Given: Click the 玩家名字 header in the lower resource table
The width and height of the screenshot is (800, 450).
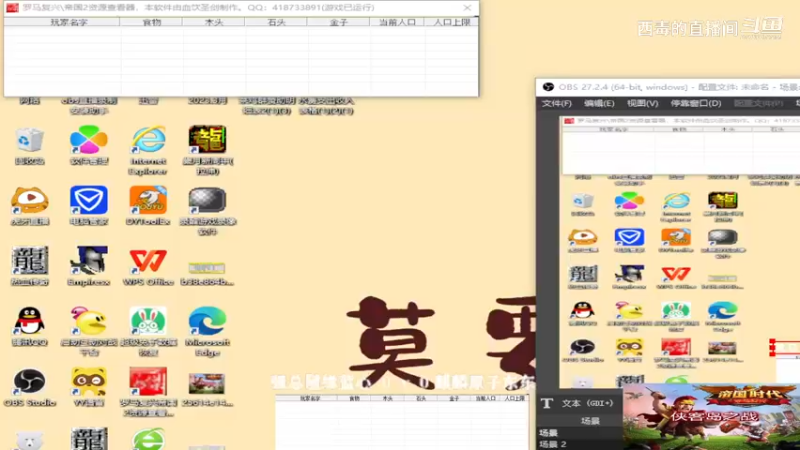Looking at the screenshot, I should click(x=310, y=398).
